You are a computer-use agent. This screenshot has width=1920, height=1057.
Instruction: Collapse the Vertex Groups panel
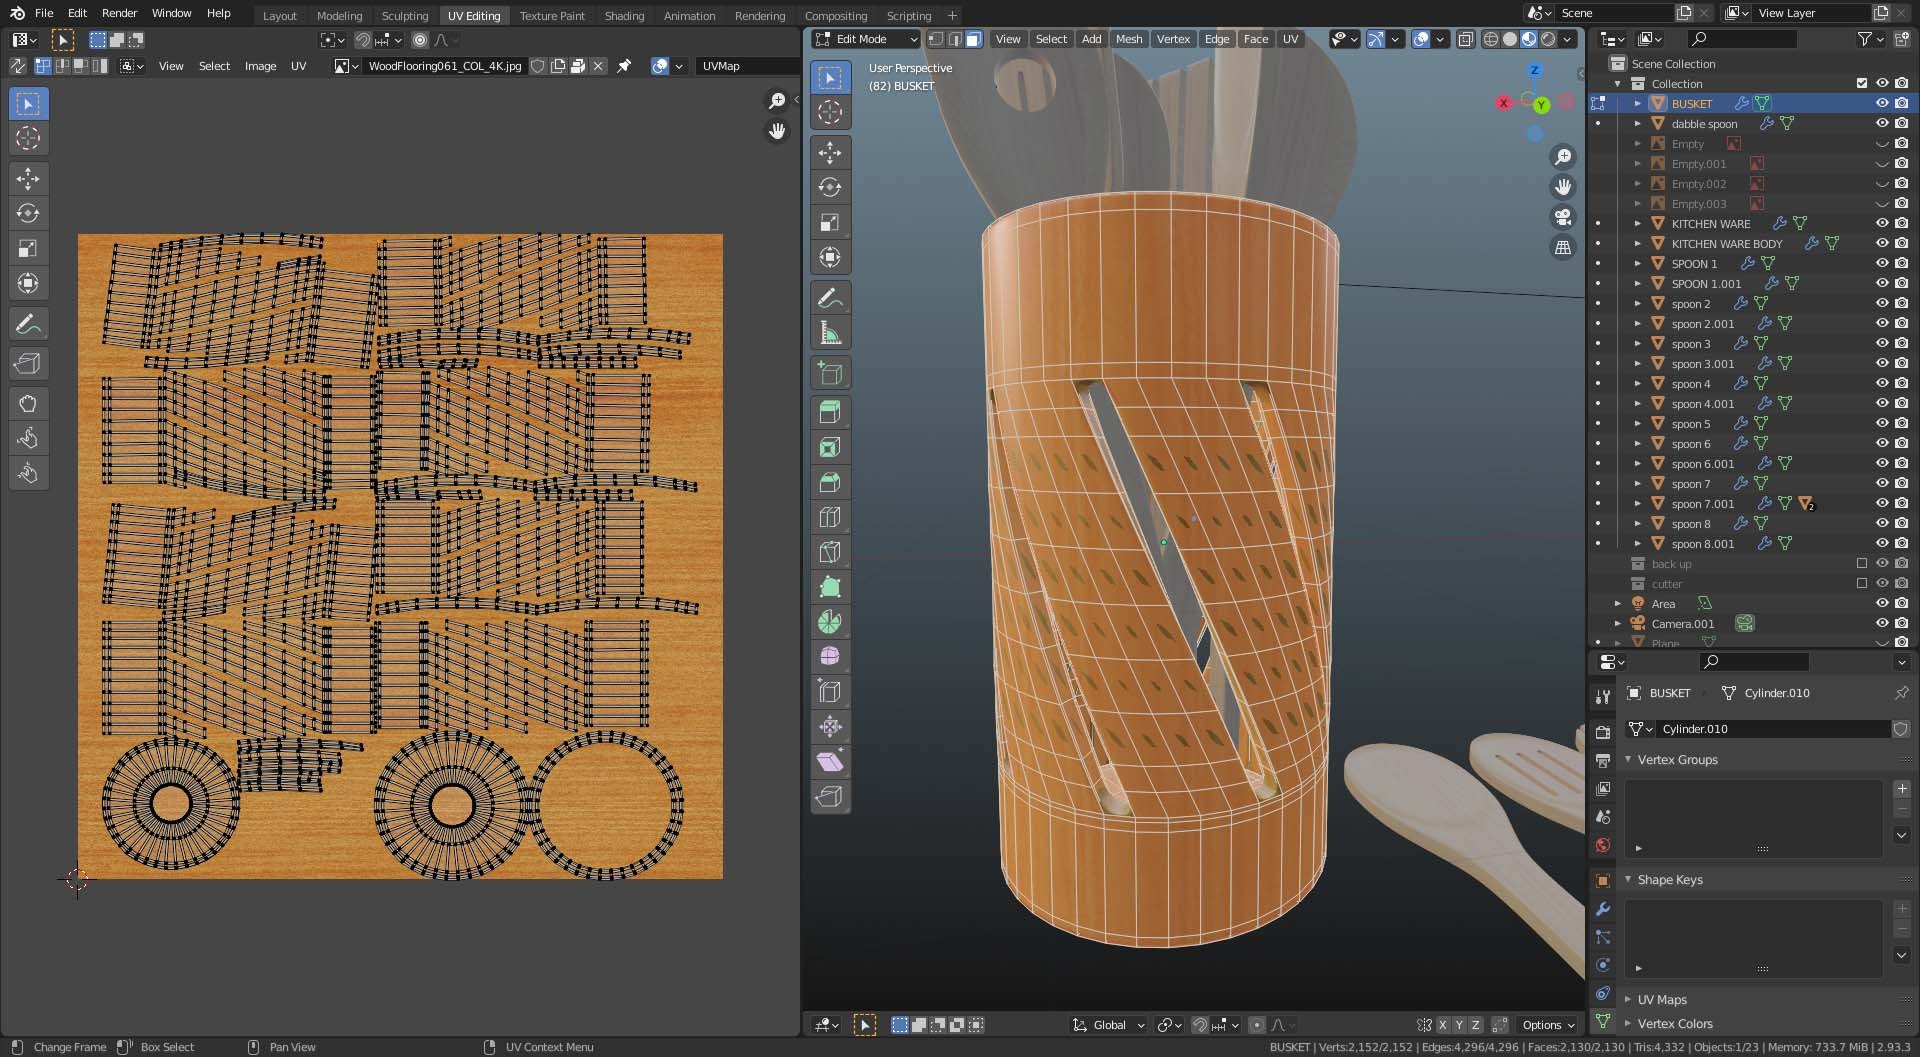(1677, 759)
